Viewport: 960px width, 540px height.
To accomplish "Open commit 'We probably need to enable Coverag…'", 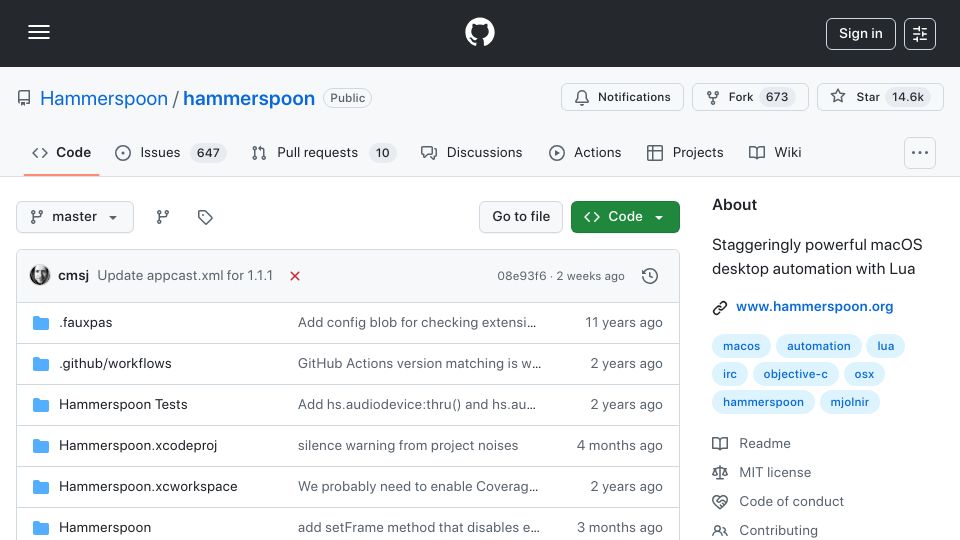I will click(x=418, y=487).
